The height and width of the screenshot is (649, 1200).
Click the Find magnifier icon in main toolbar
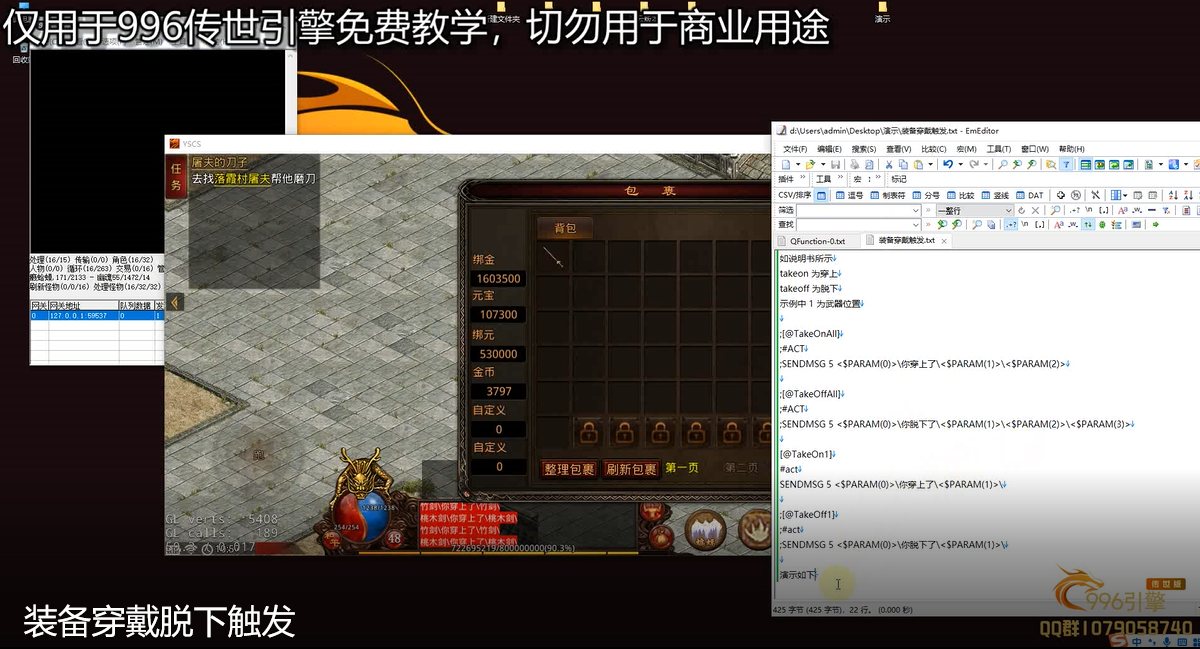click(1002, 164)
